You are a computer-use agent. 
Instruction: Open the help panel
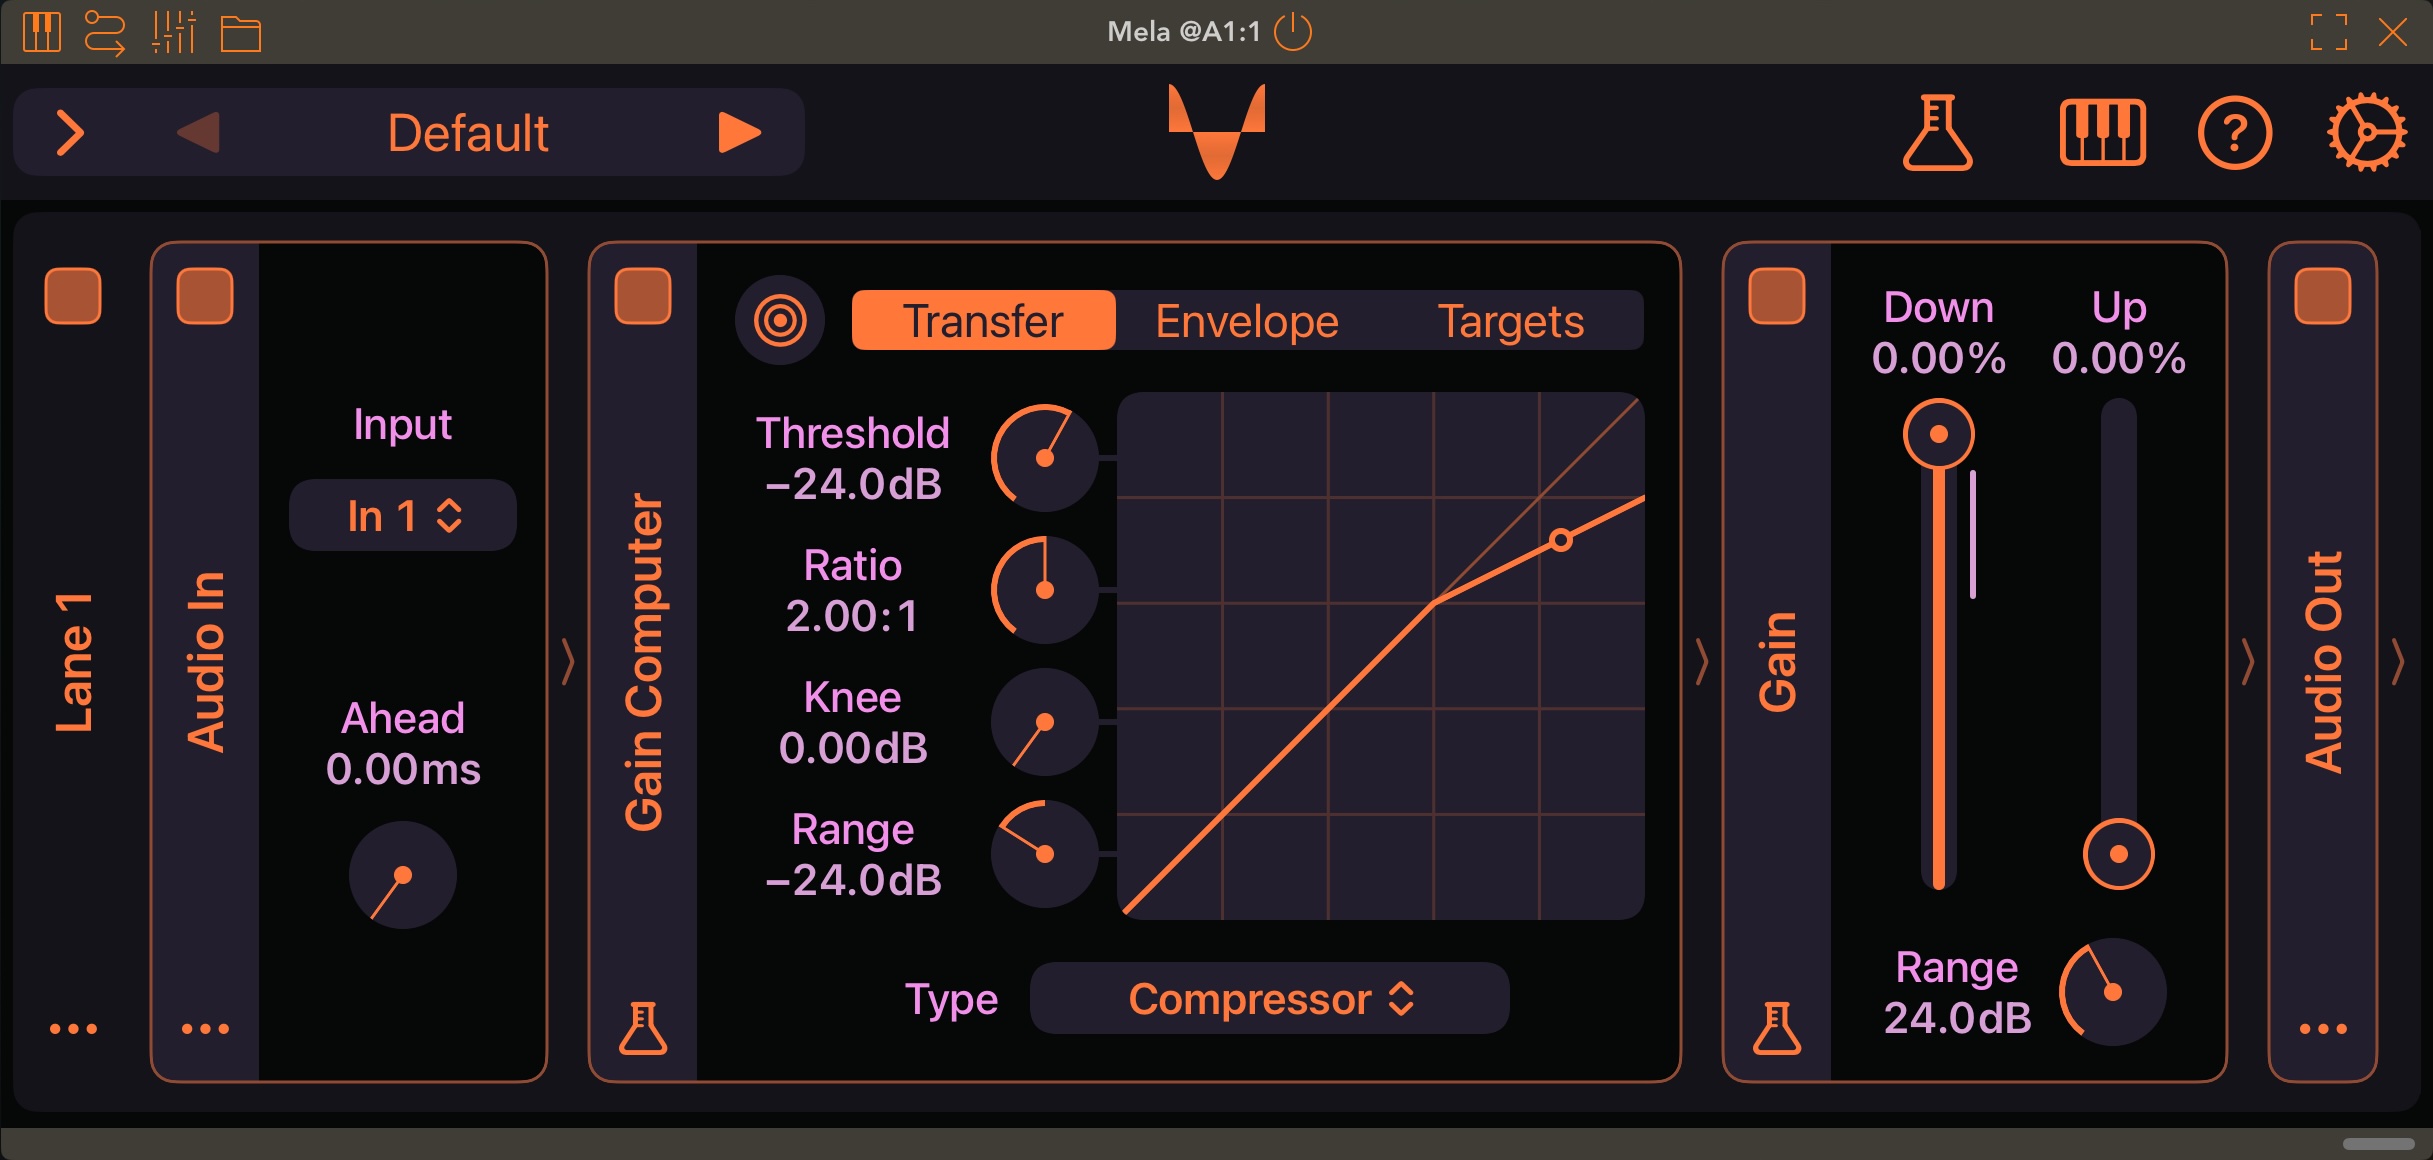coord(2235,131)
